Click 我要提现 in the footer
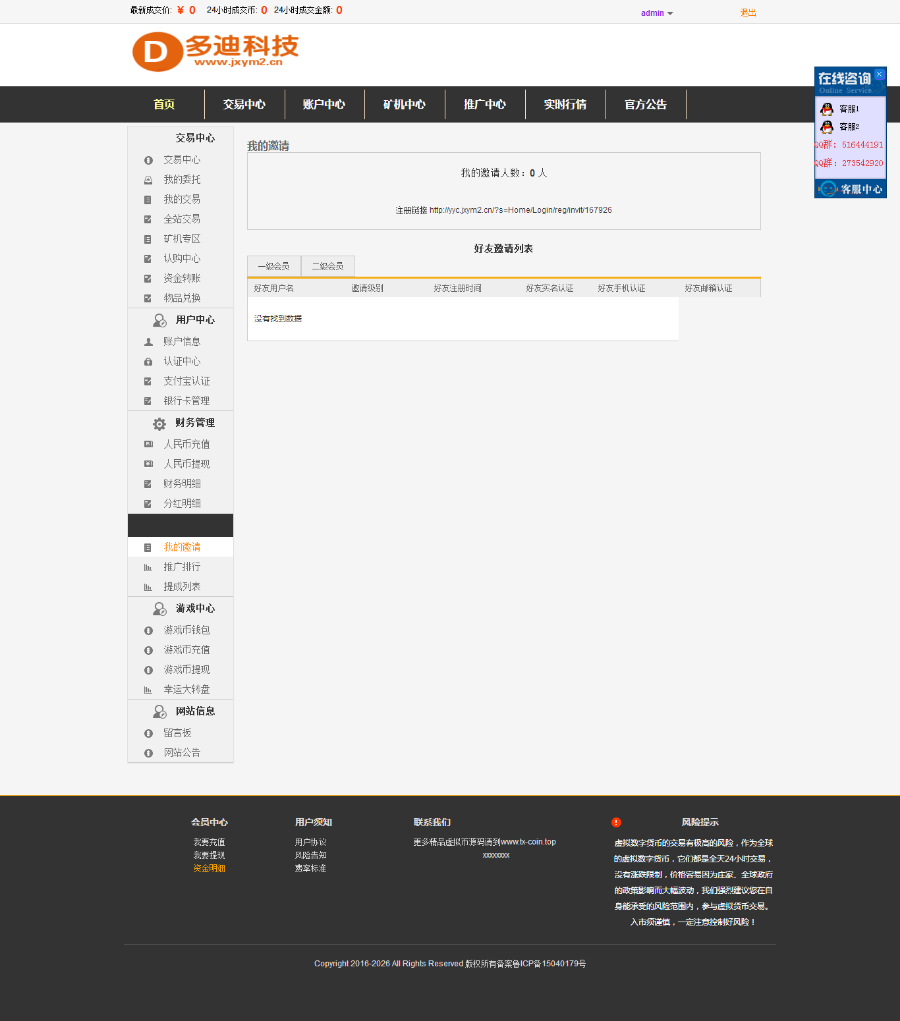Screen dimensions: 900x1021 209,856
